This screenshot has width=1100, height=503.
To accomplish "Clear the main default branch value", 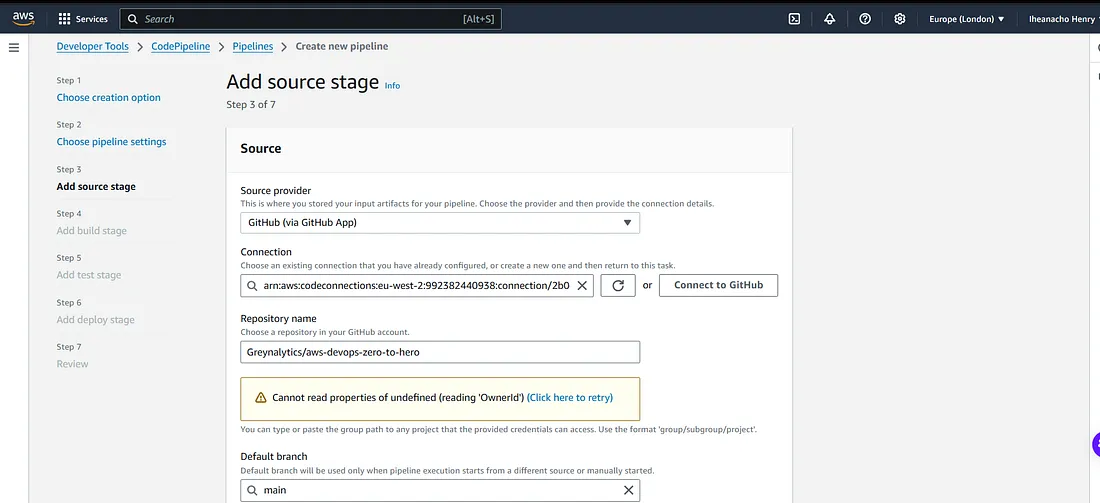I will 629,490.
